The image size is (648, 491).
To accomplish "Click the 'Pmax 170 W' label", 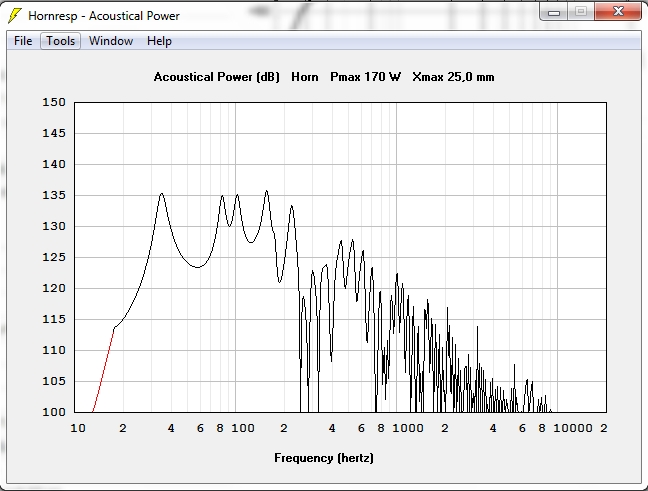I will [x=365, y=77].
